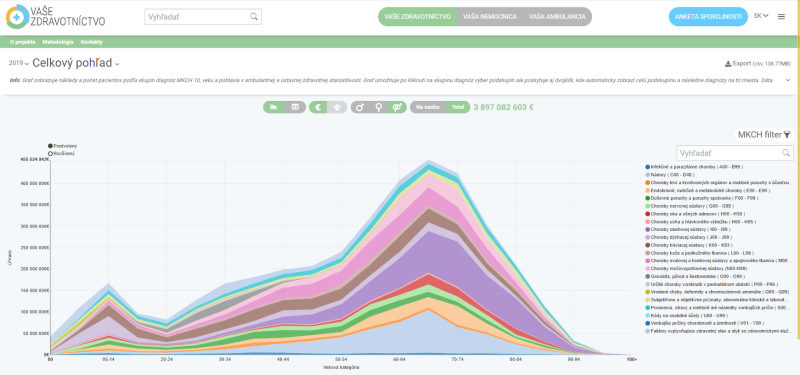Click Subjektívne a objektívne príznaky legend entry
Screen dimensions: 800x375
click(718, 300)
